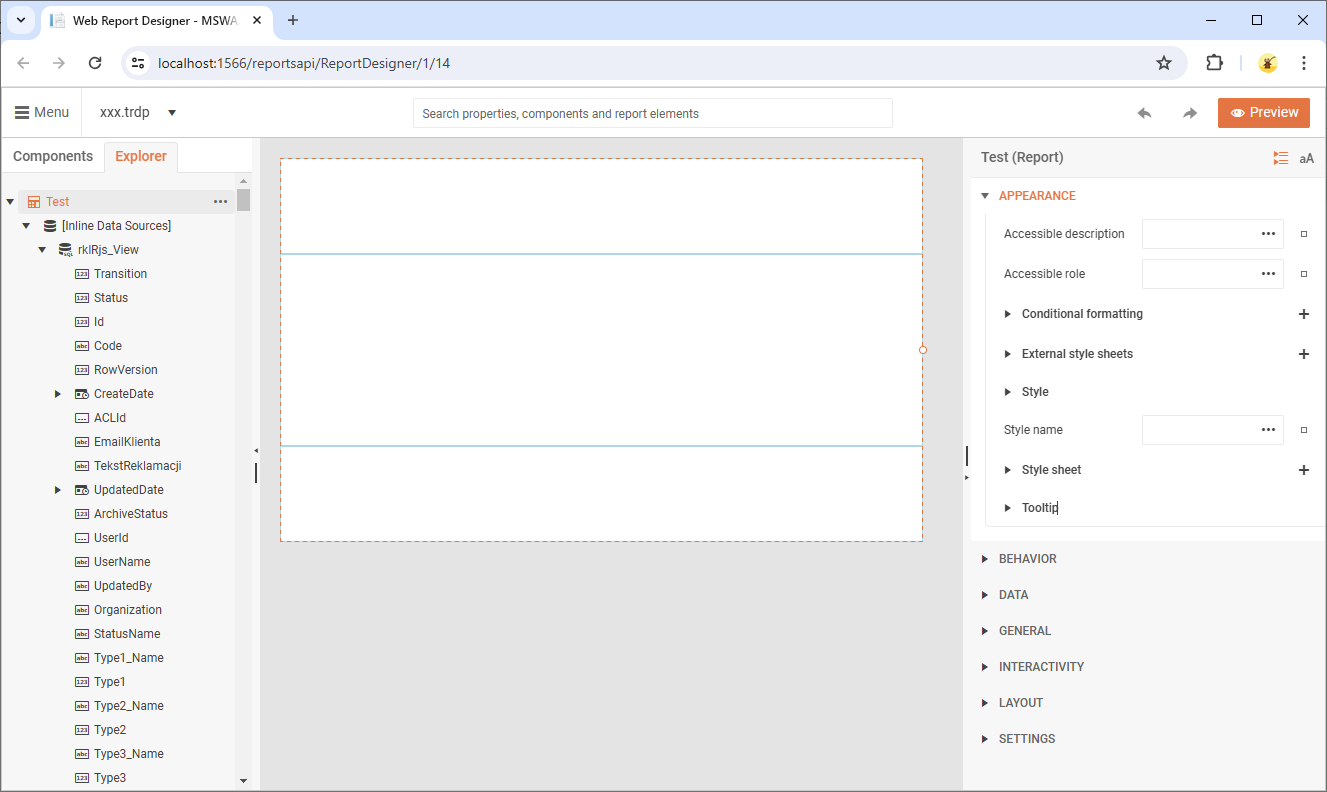This screenshot has width=1327, height=792.
Task: Open the Accessible role ellipsis editor
Action: coord(1268,273)
